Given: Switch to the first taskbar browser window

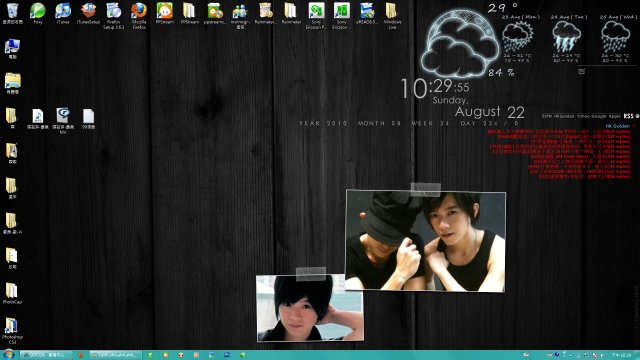Looking at the screenshot, I should [46, 355].
